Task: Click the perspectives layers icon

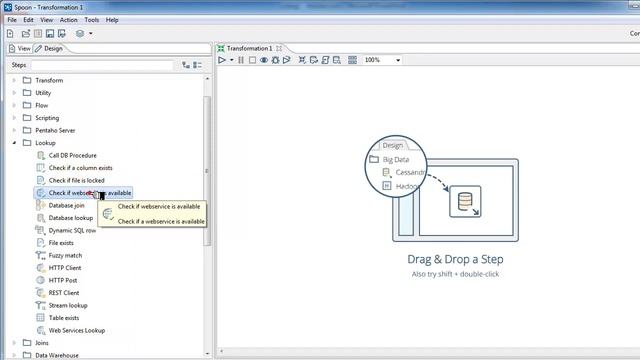Action: (80, 33)
